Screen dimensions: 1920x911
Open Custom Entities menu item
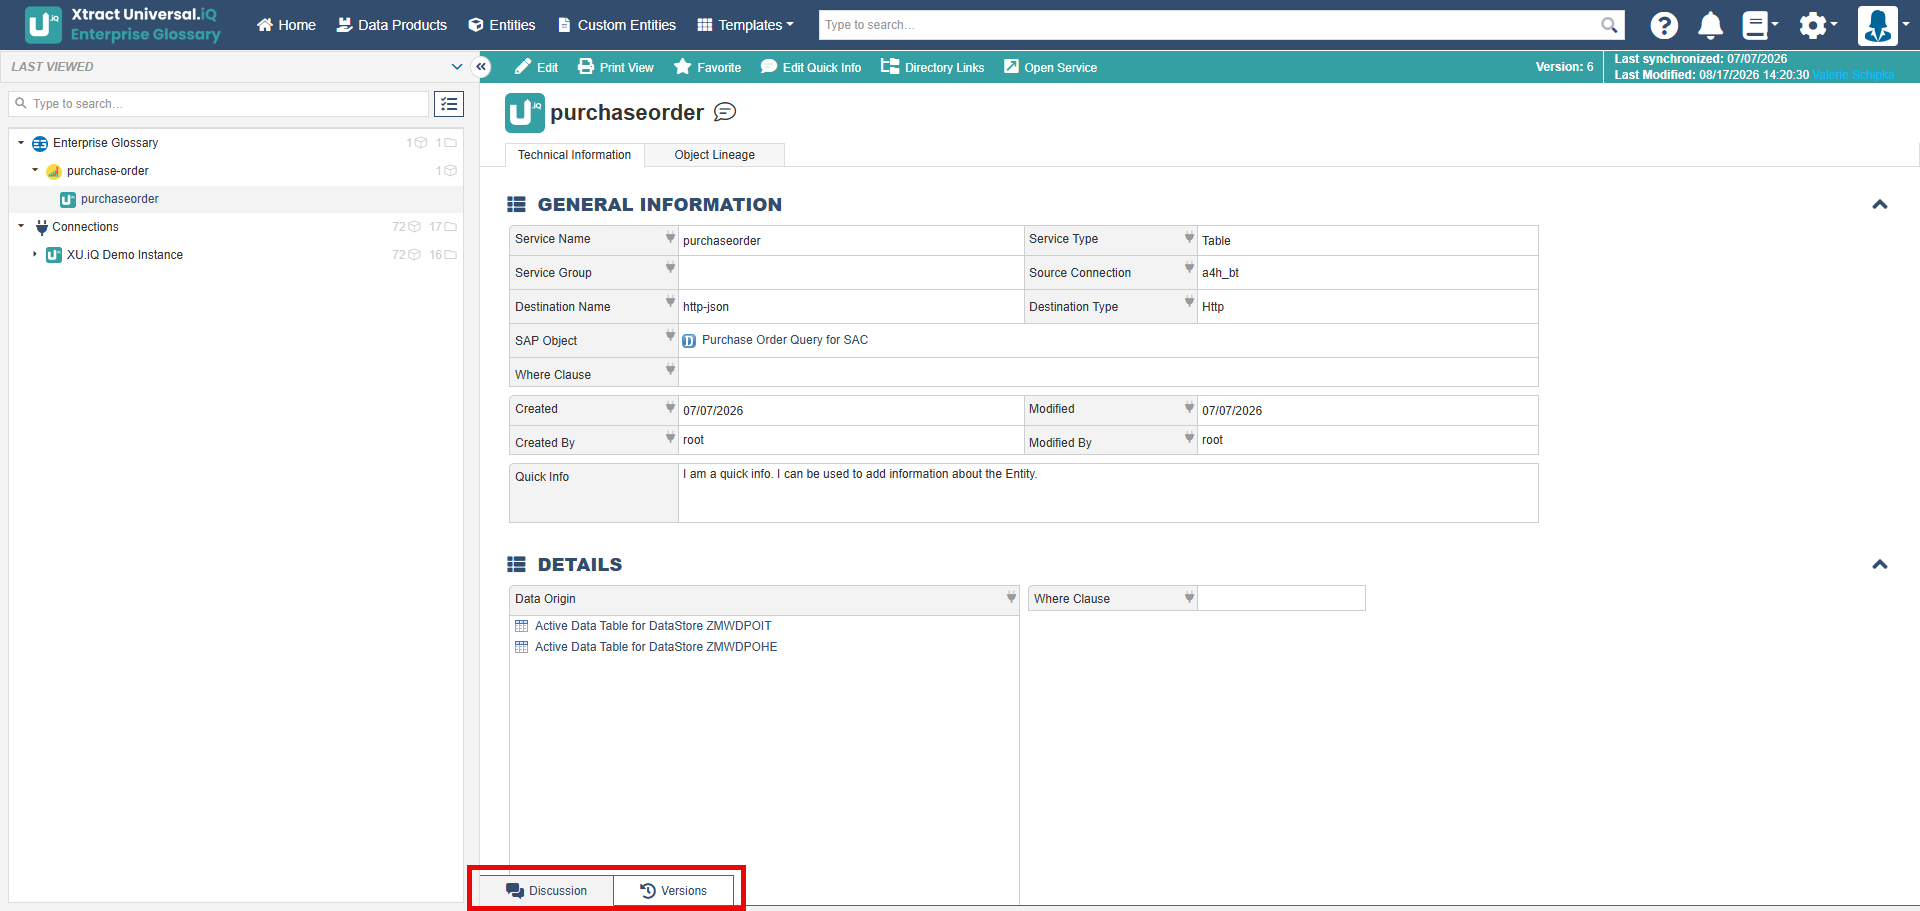pyautogui.click(x=617, y=25)
